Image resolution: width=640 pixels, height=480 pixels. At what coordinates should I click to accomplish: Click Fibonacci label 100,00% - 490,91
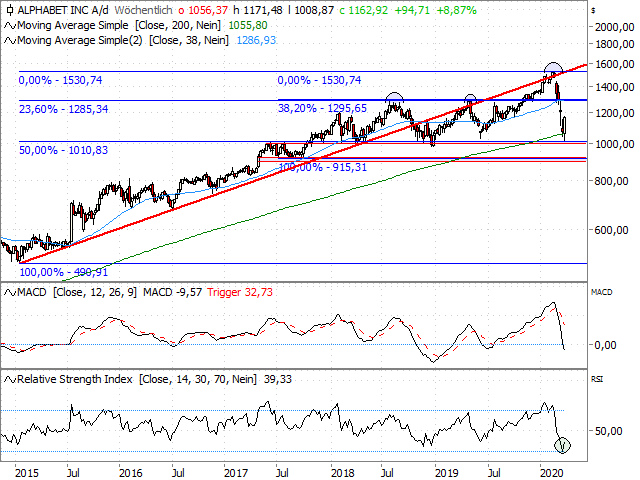click(x=63, y=272)
